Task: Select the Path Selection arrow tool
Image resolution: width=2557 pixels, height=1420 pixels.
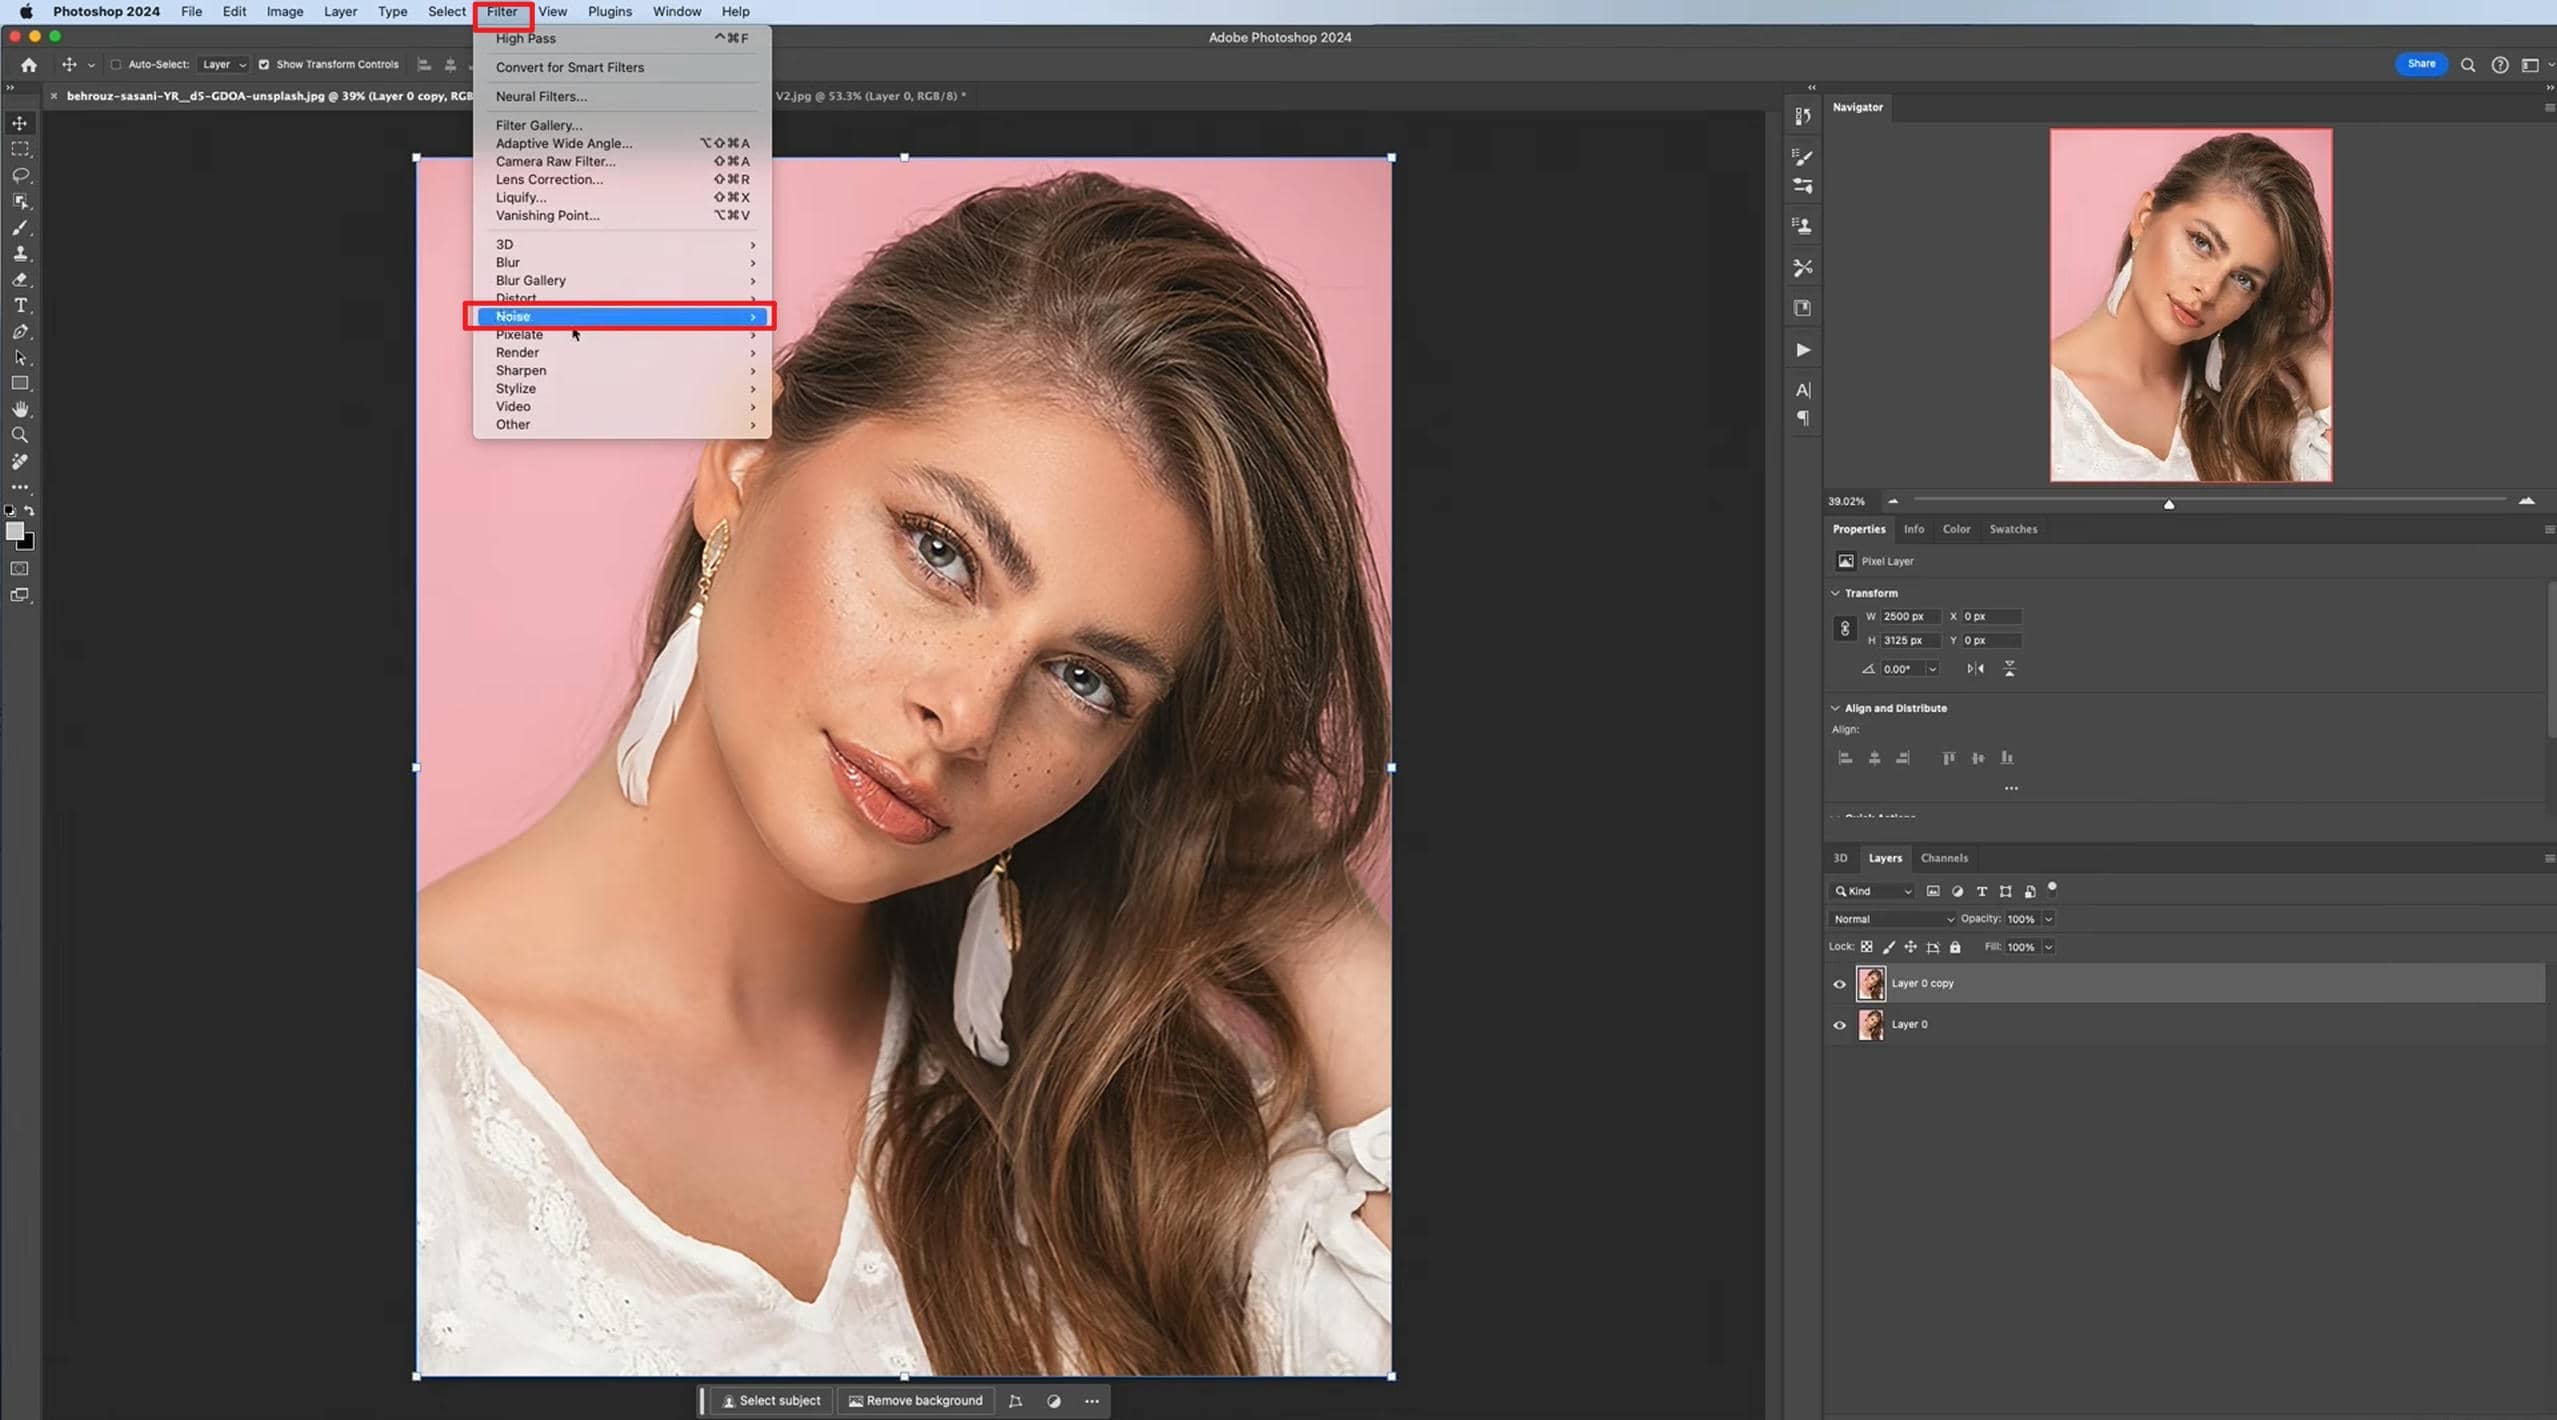Action: click(20, 357)
